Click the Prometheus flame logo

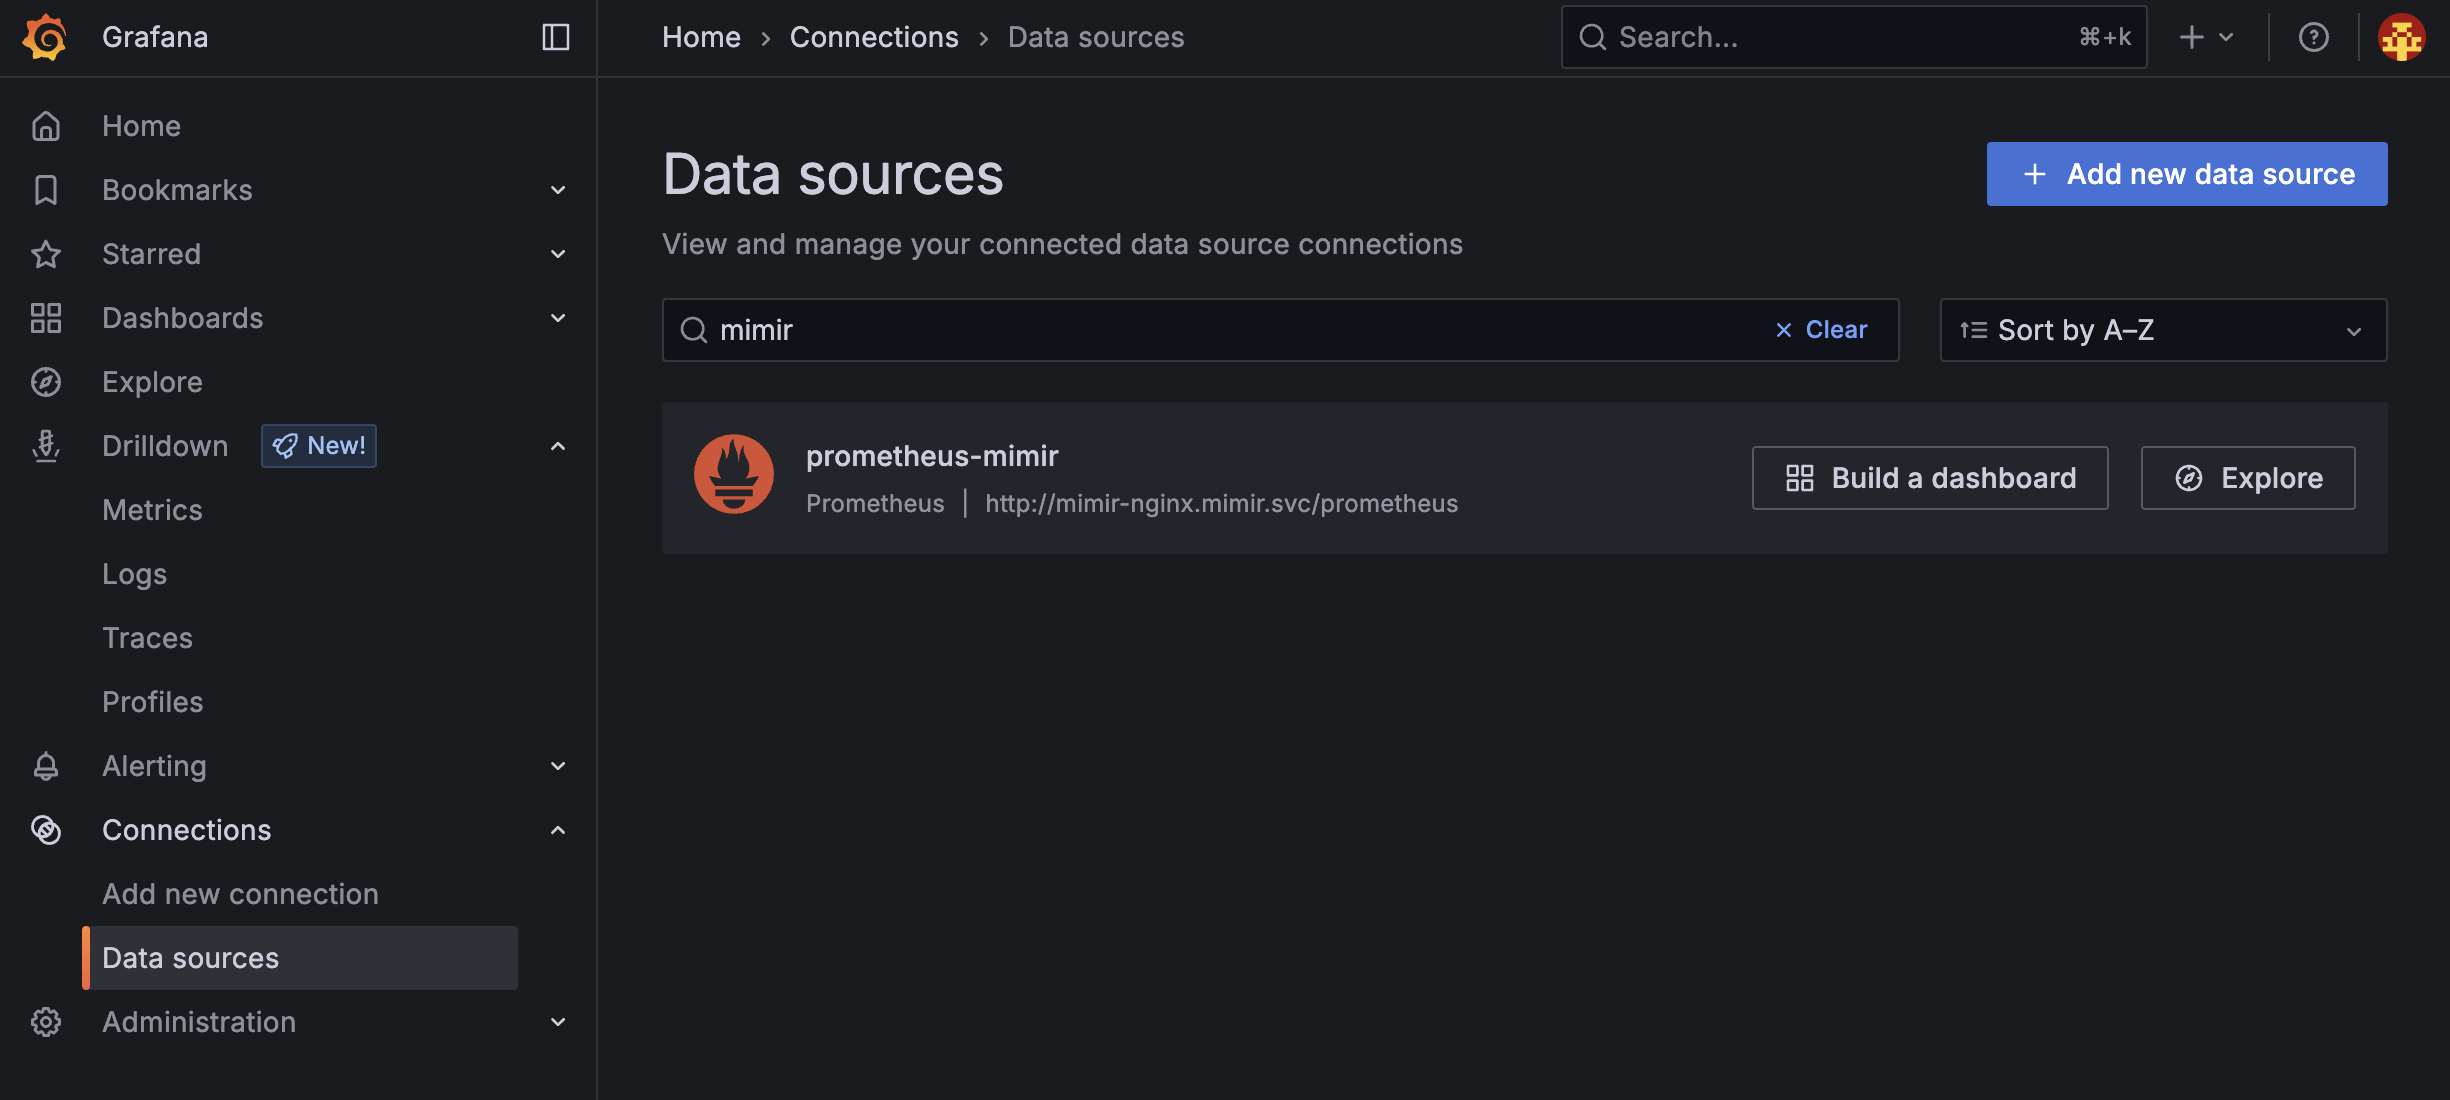734,474
